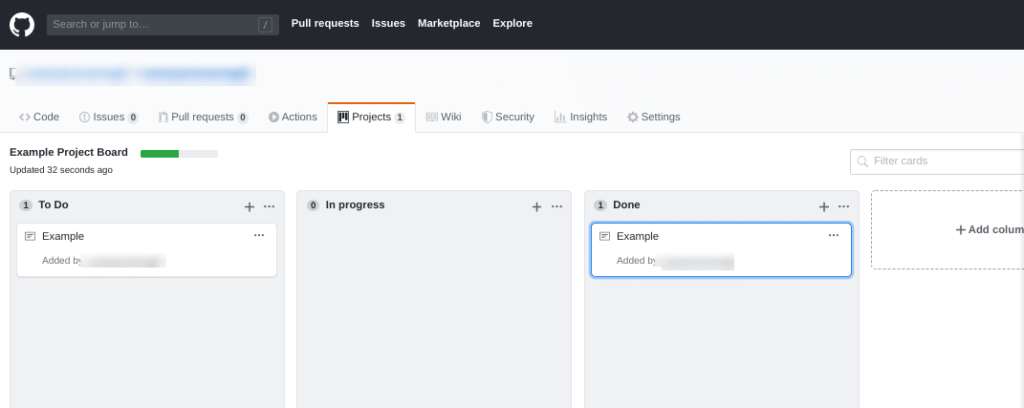Viewport: 1024px width, 408px height.
Task: Add a card to Done column
Action: pyautogui.click(x=824, y=206)
